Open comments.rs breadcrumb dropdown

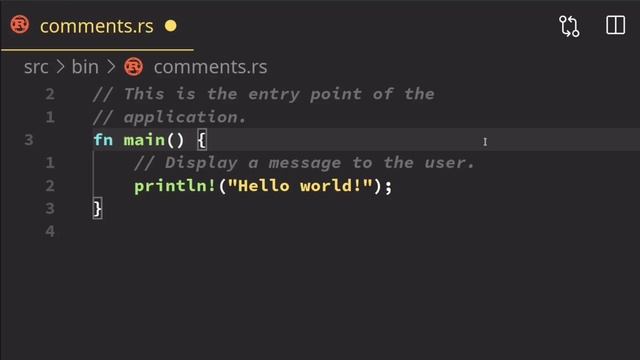pos(211,67)
